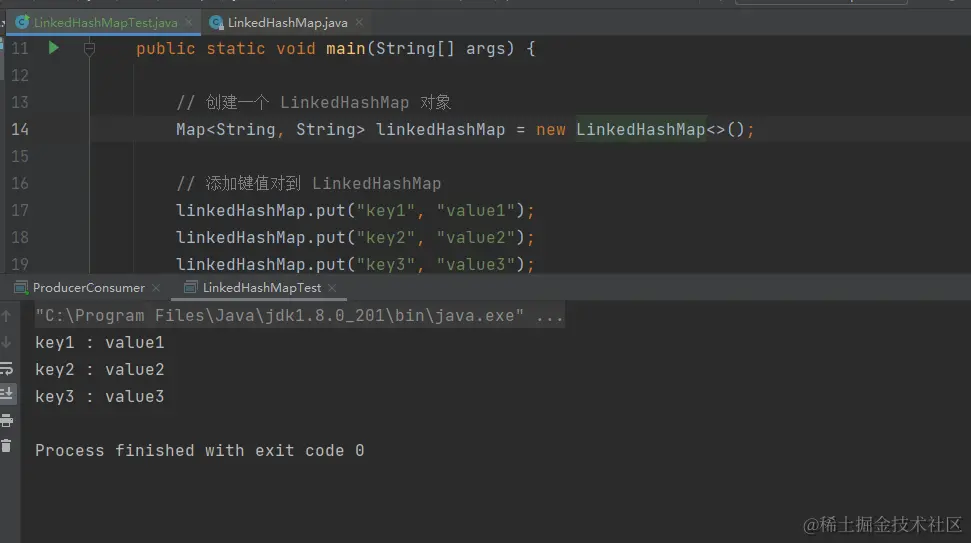Image resolution: width=971 pixels, height=543 pixels.
Task: Click ProducerConsumer run tab icon
Action: coord(21,287)
